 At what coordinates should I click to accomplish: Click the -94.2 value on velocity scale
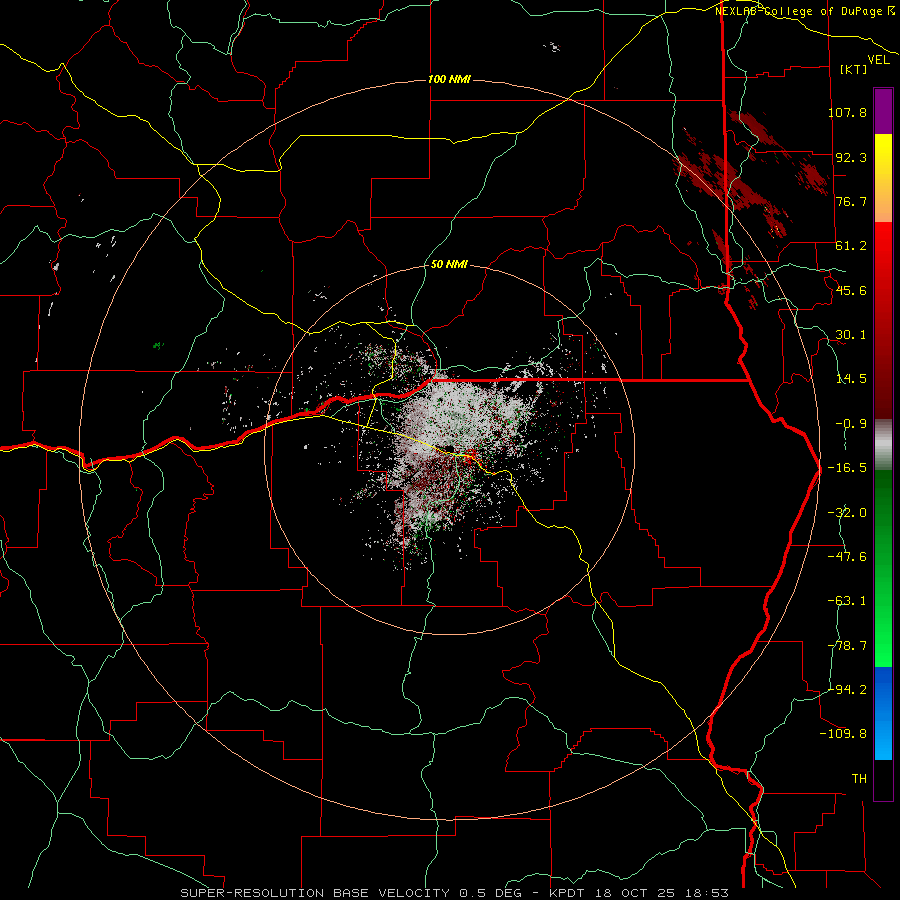click(847, 689)
